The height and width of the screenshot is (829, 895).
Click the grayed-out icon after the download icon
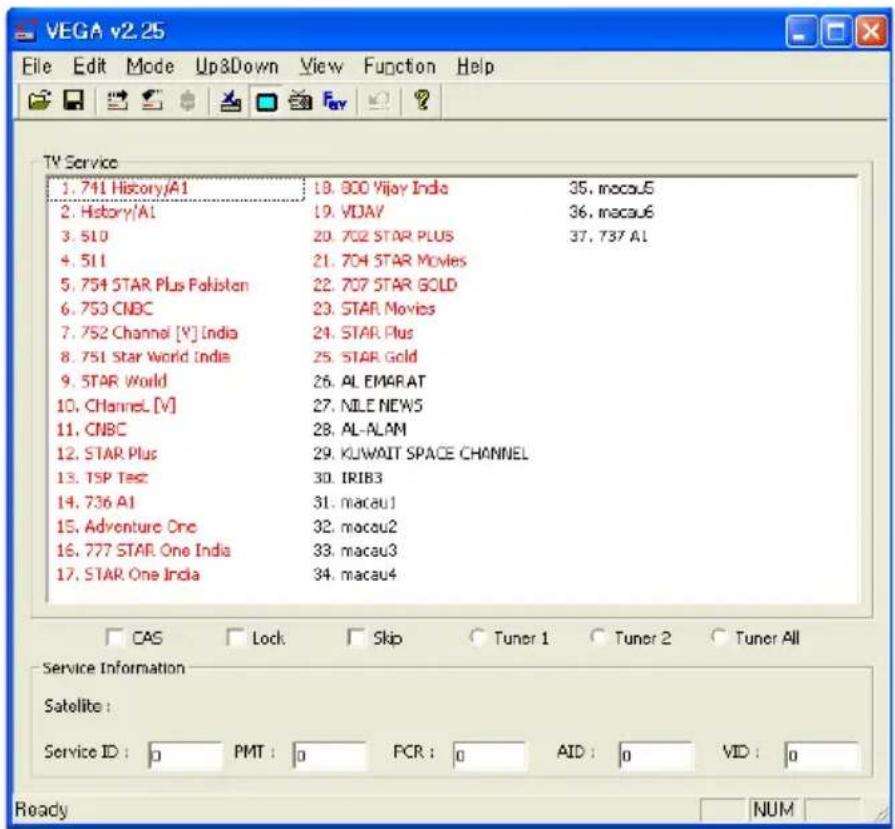(x=187, y=102)
